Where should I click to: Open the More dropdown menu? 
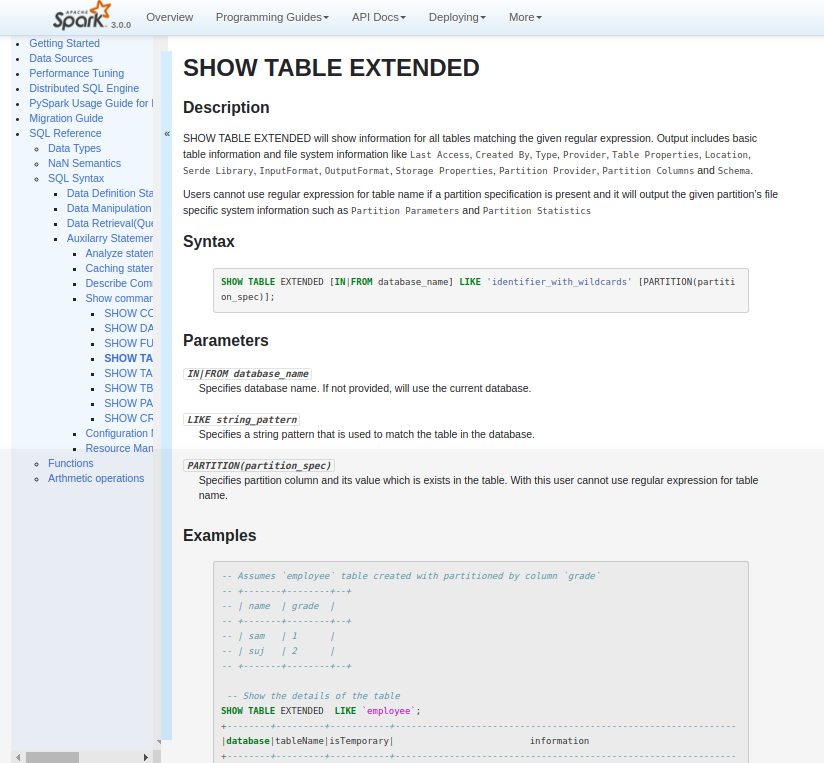pyautogui.click(x=524, y=17)
